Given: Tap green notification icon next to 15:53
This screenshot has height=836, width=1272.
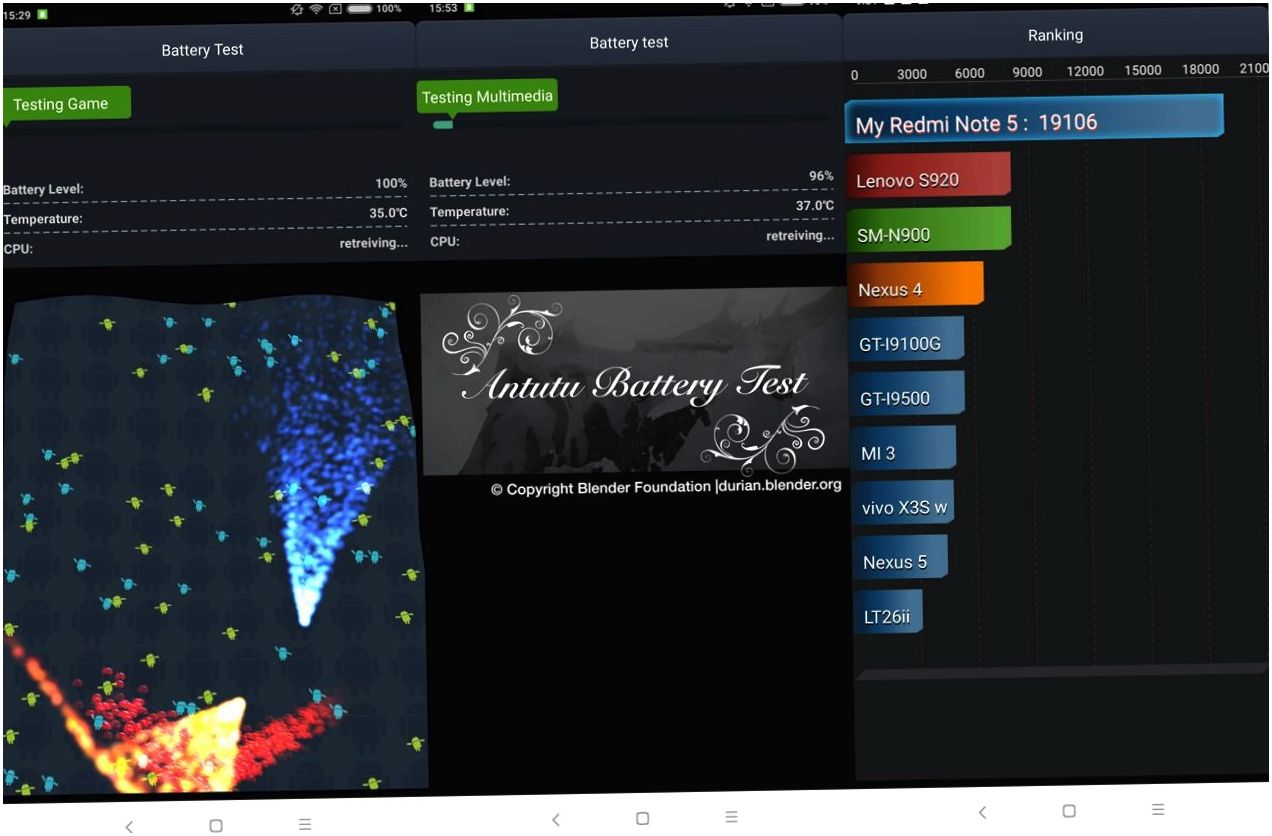Looking at the screenshot, I should pyautogui.click(x=469, y=8).
